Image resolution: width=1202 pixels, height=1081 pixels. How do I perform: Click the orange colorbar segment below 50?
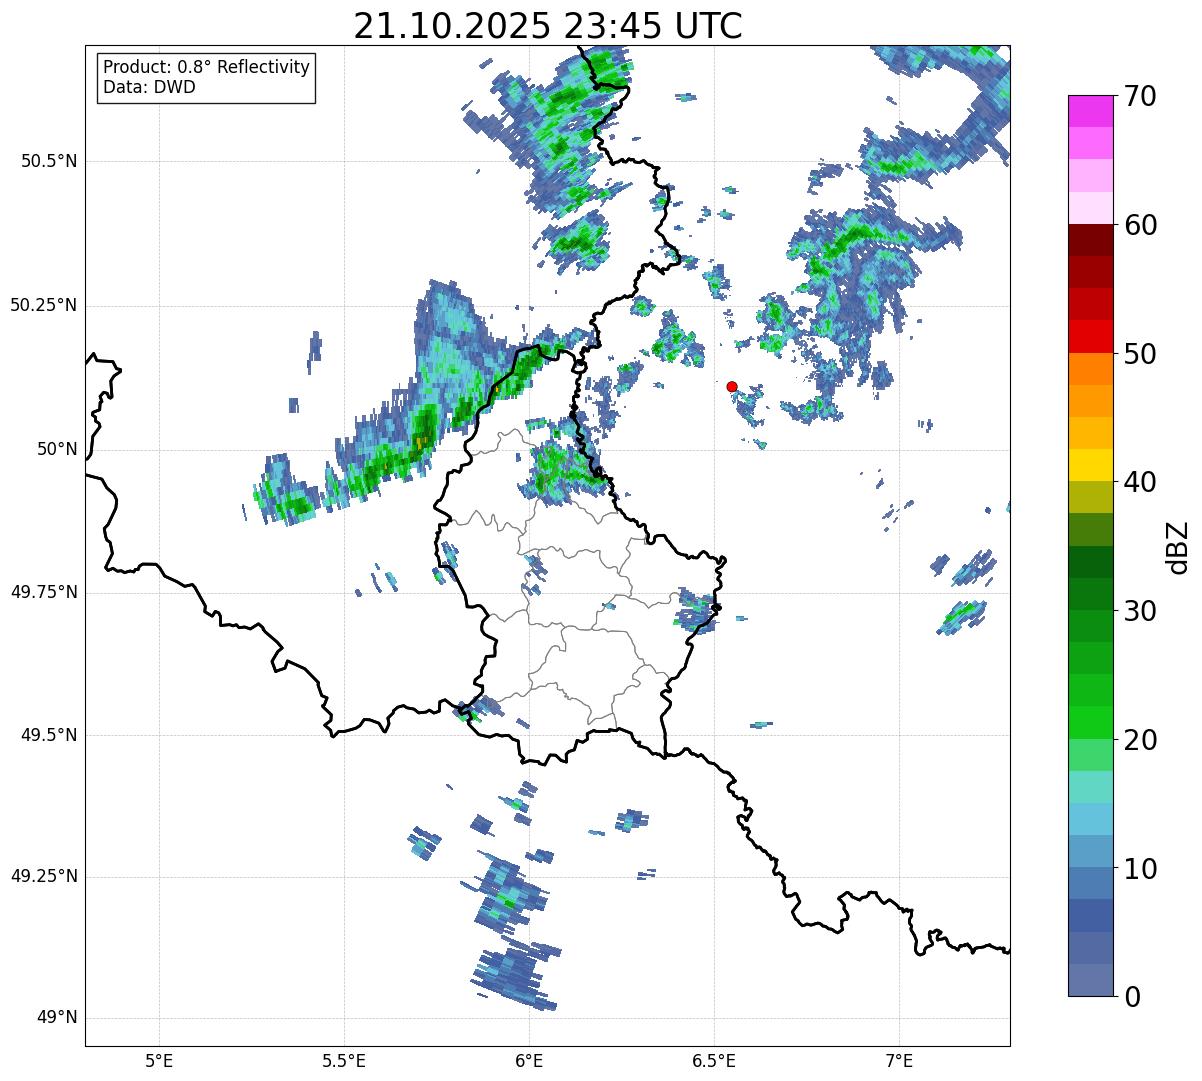pos(1090,369)
